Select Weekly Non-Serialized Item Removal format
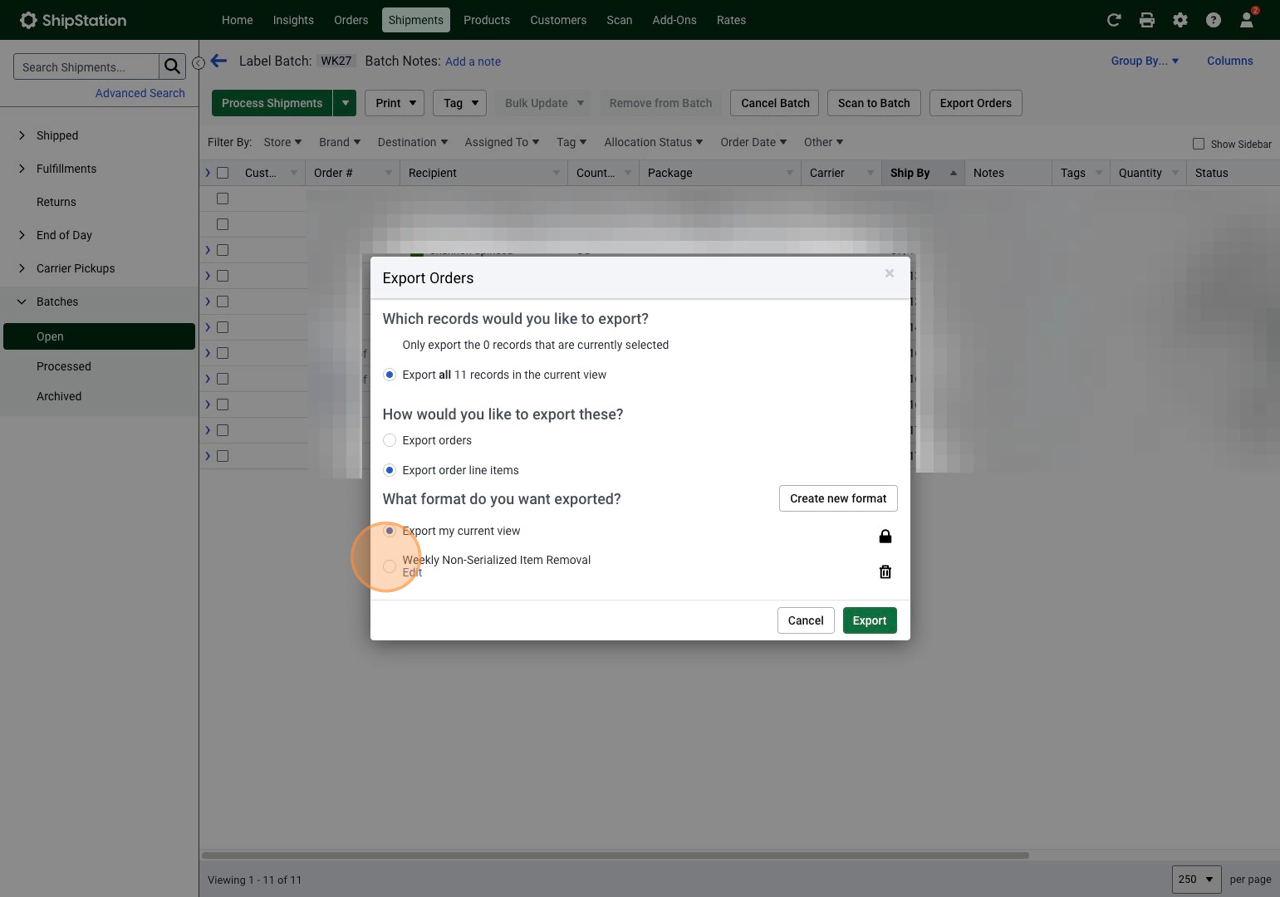Screen dimensions: 1280x897 coord(390,566)
